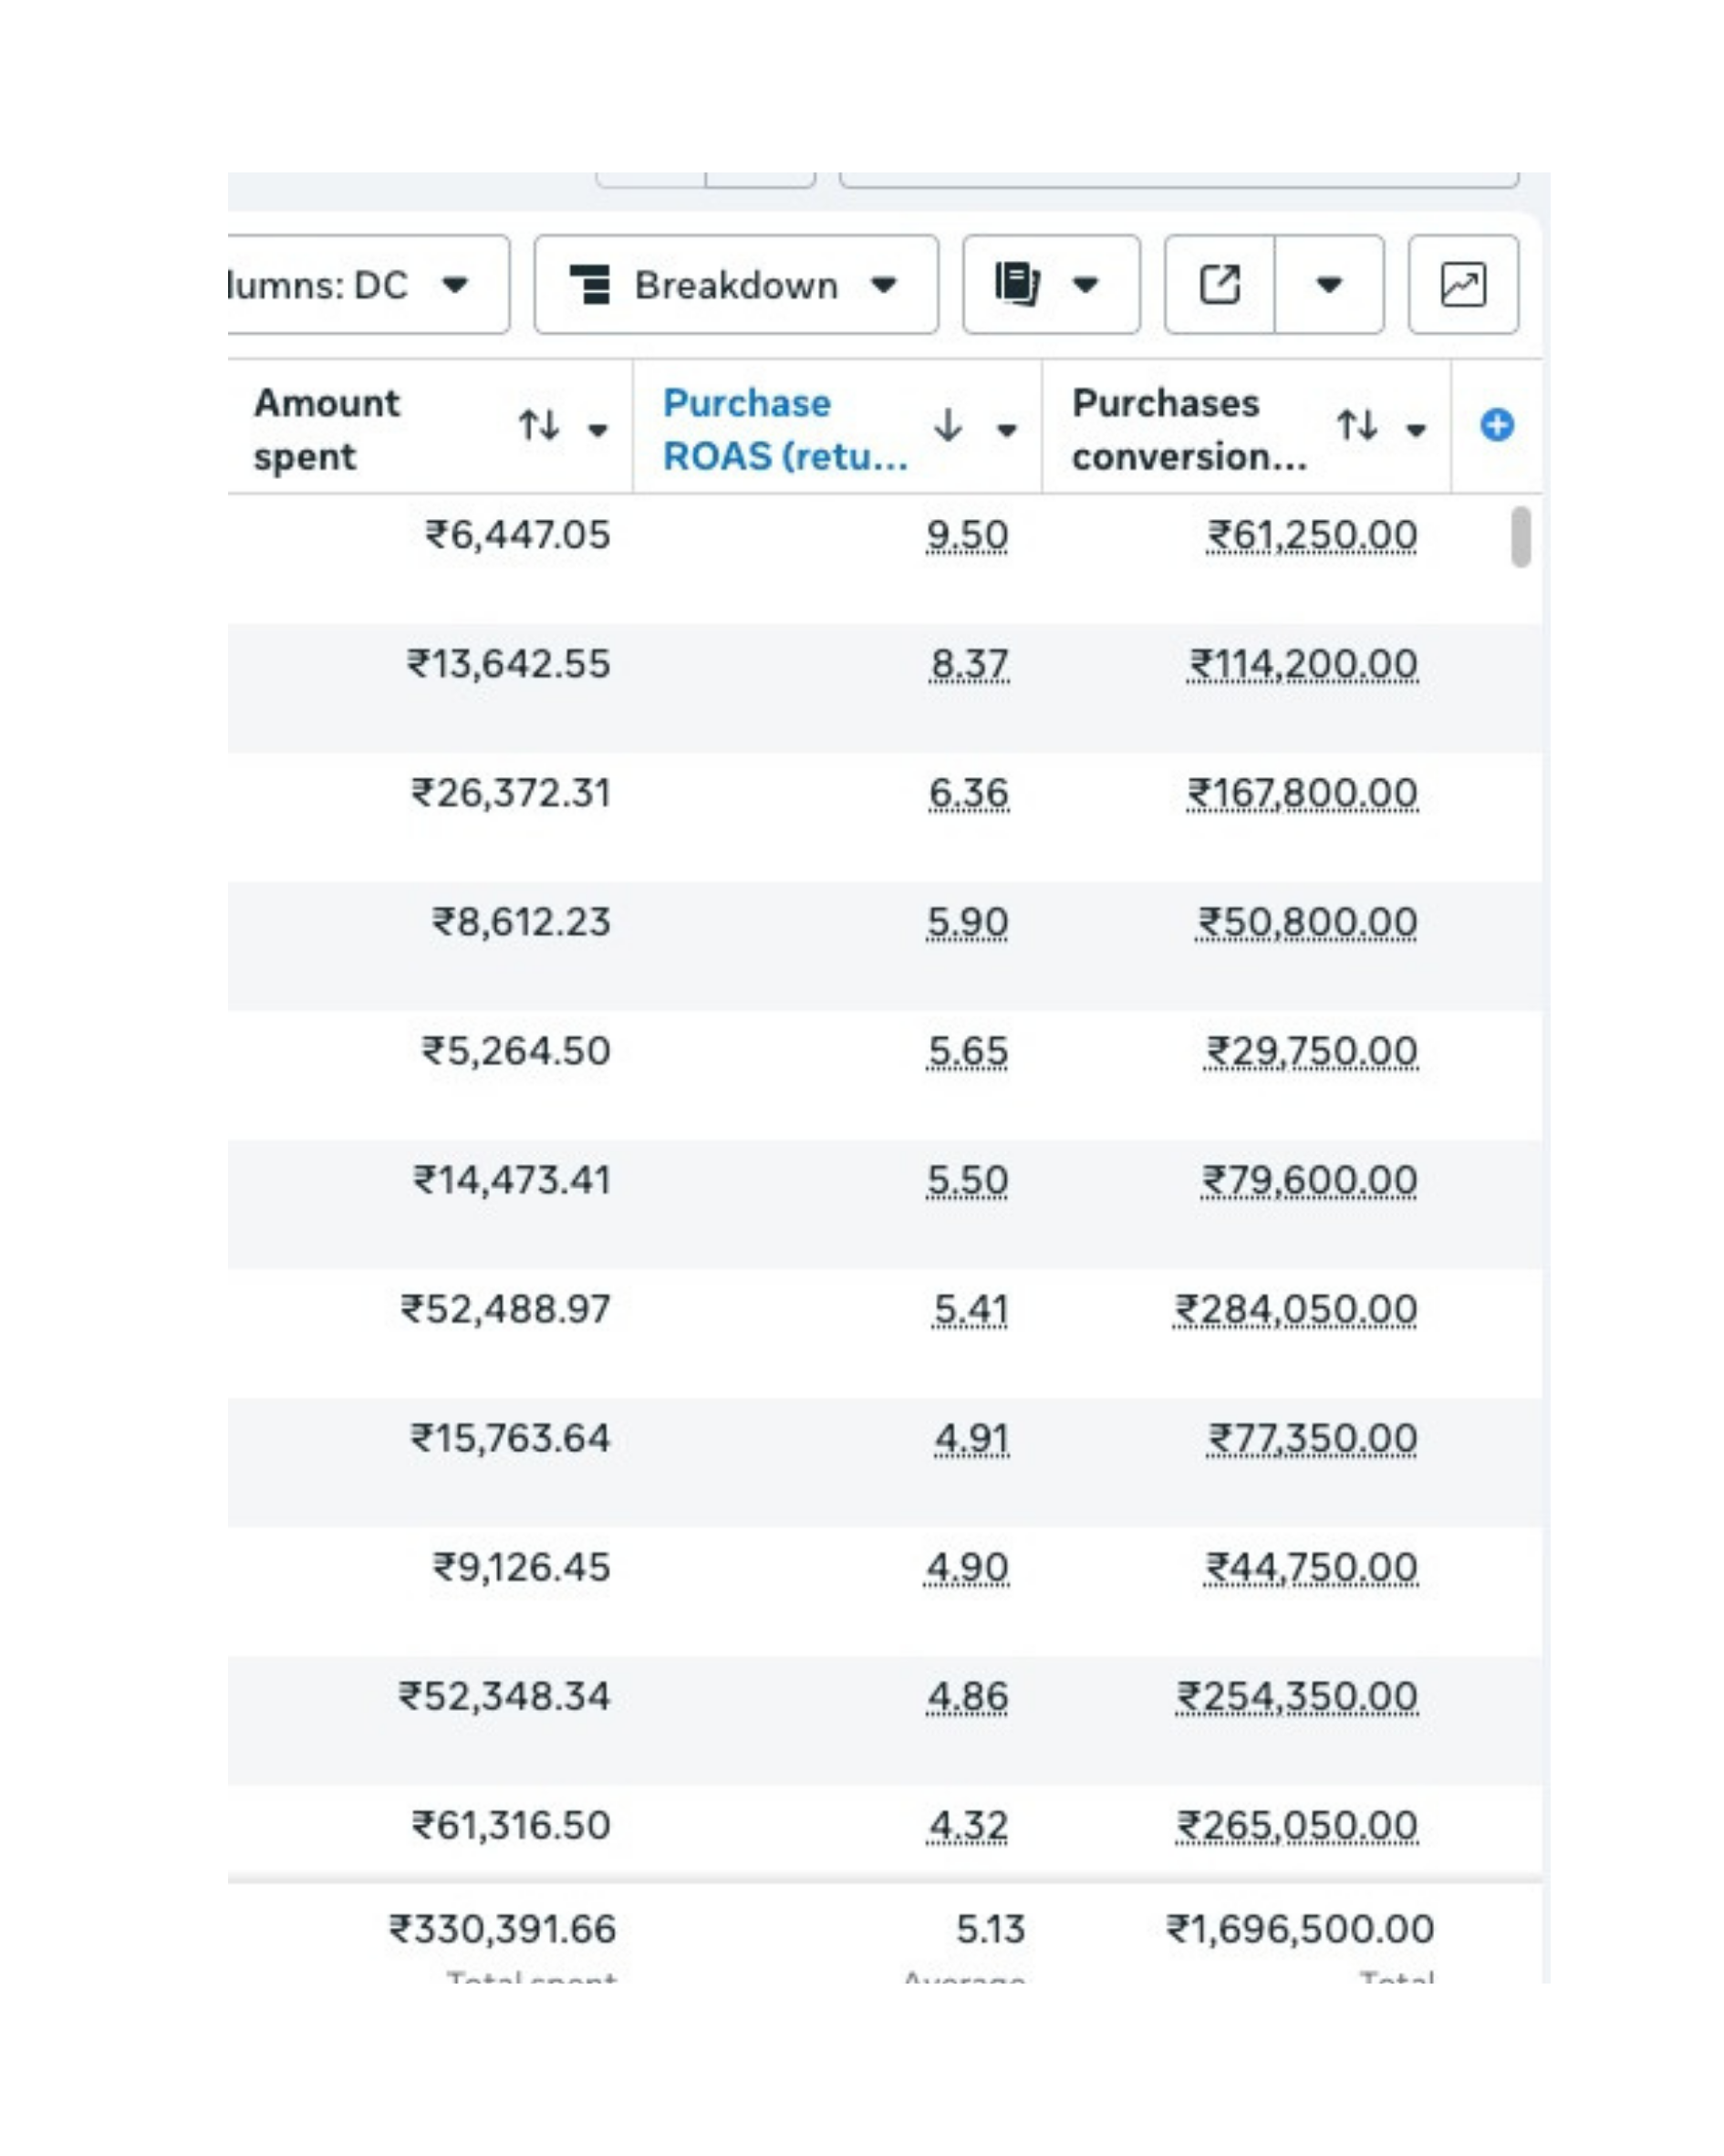Click total spent ₹330,391.66

point(502,1929)
